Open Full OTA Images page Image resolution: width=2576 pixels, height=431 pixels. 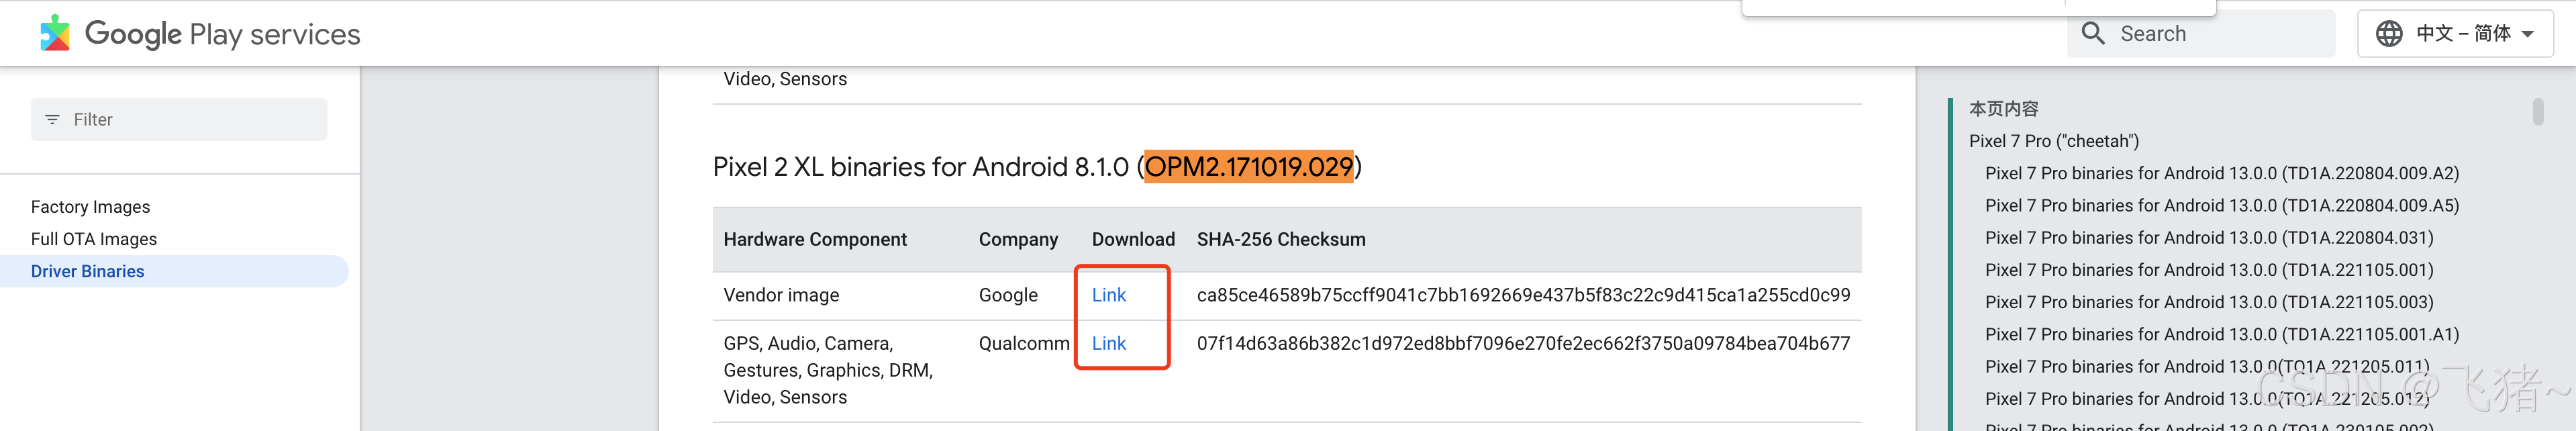[x=94, y=238]
